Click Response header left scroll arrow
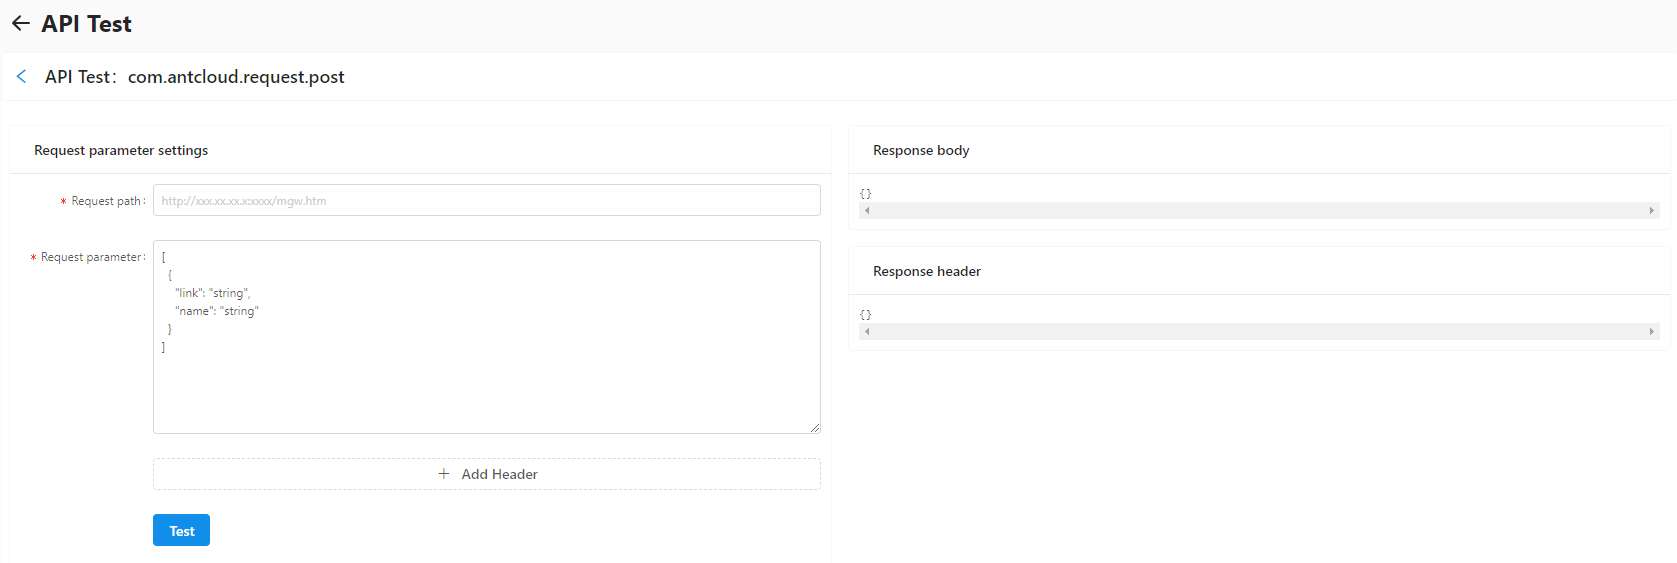The width and height of the screenshot is (1677, 563). click(x=867, y=332)
